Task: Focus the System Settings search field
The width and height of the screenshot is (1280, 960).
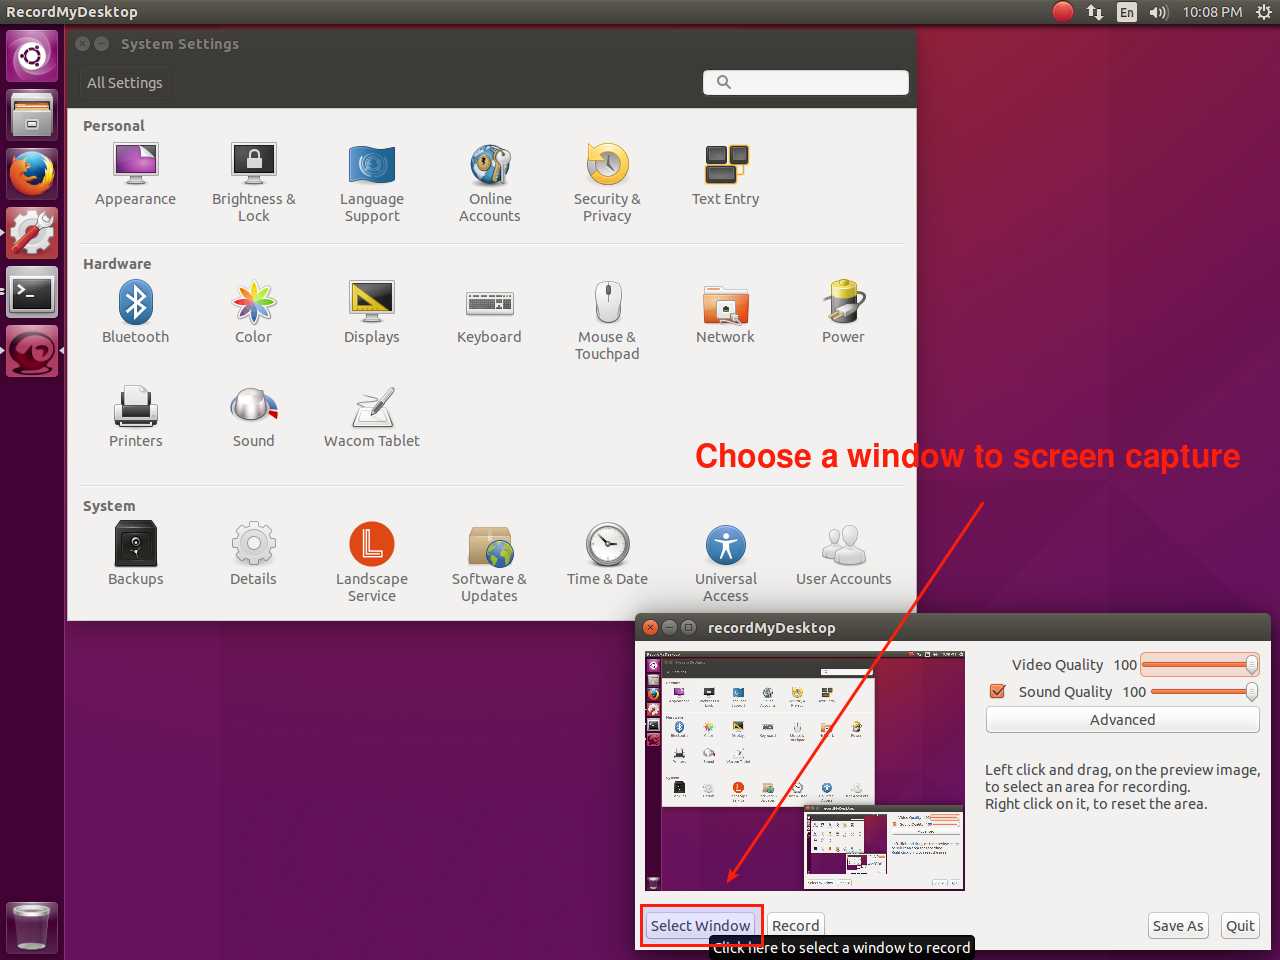Action: pyautogui.click(x=806, y=82)
